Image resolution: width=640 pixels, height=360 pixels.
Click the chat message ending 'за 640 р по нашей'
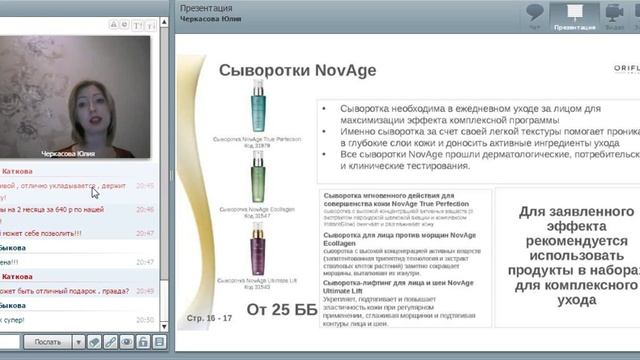(52, 209)
